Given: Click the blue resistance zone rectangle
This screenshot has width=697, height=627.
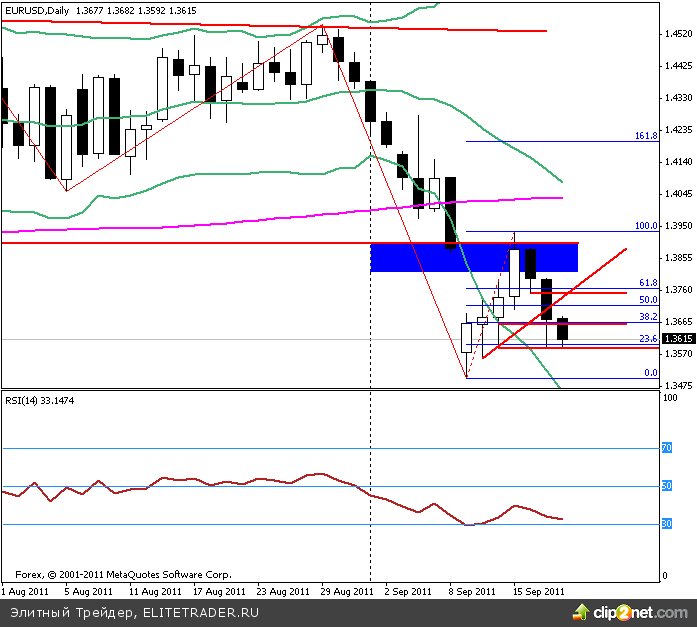Looking at the screenshot, I should pos(473,257).
